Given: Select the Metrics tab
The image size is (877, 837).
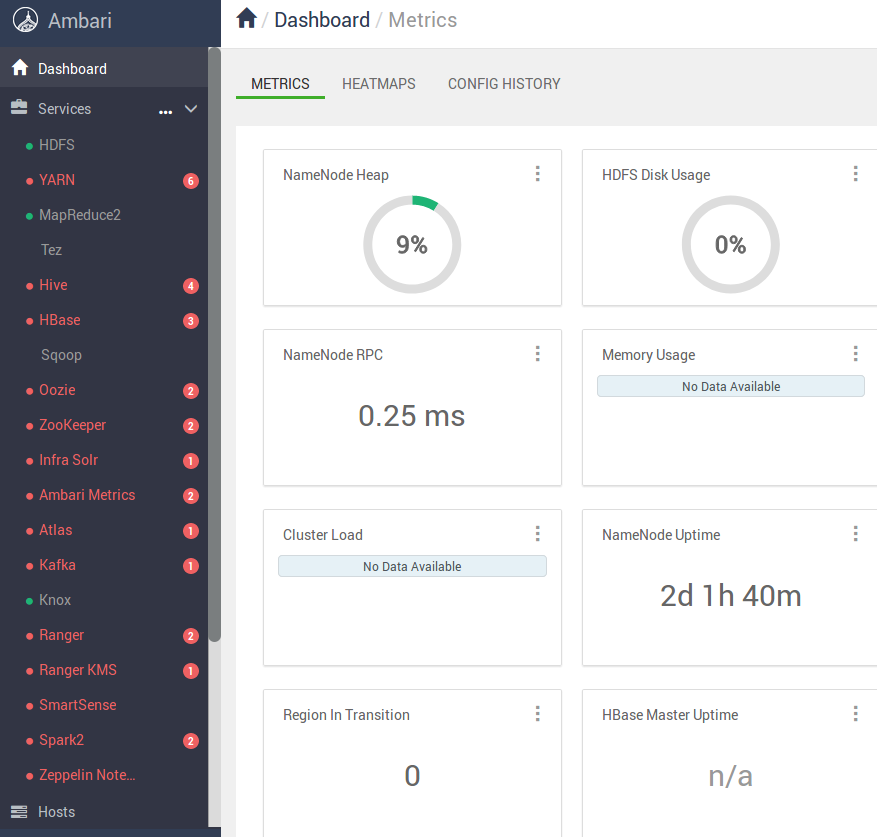Looking at the screenshot, I should click(x=280, y=84).
